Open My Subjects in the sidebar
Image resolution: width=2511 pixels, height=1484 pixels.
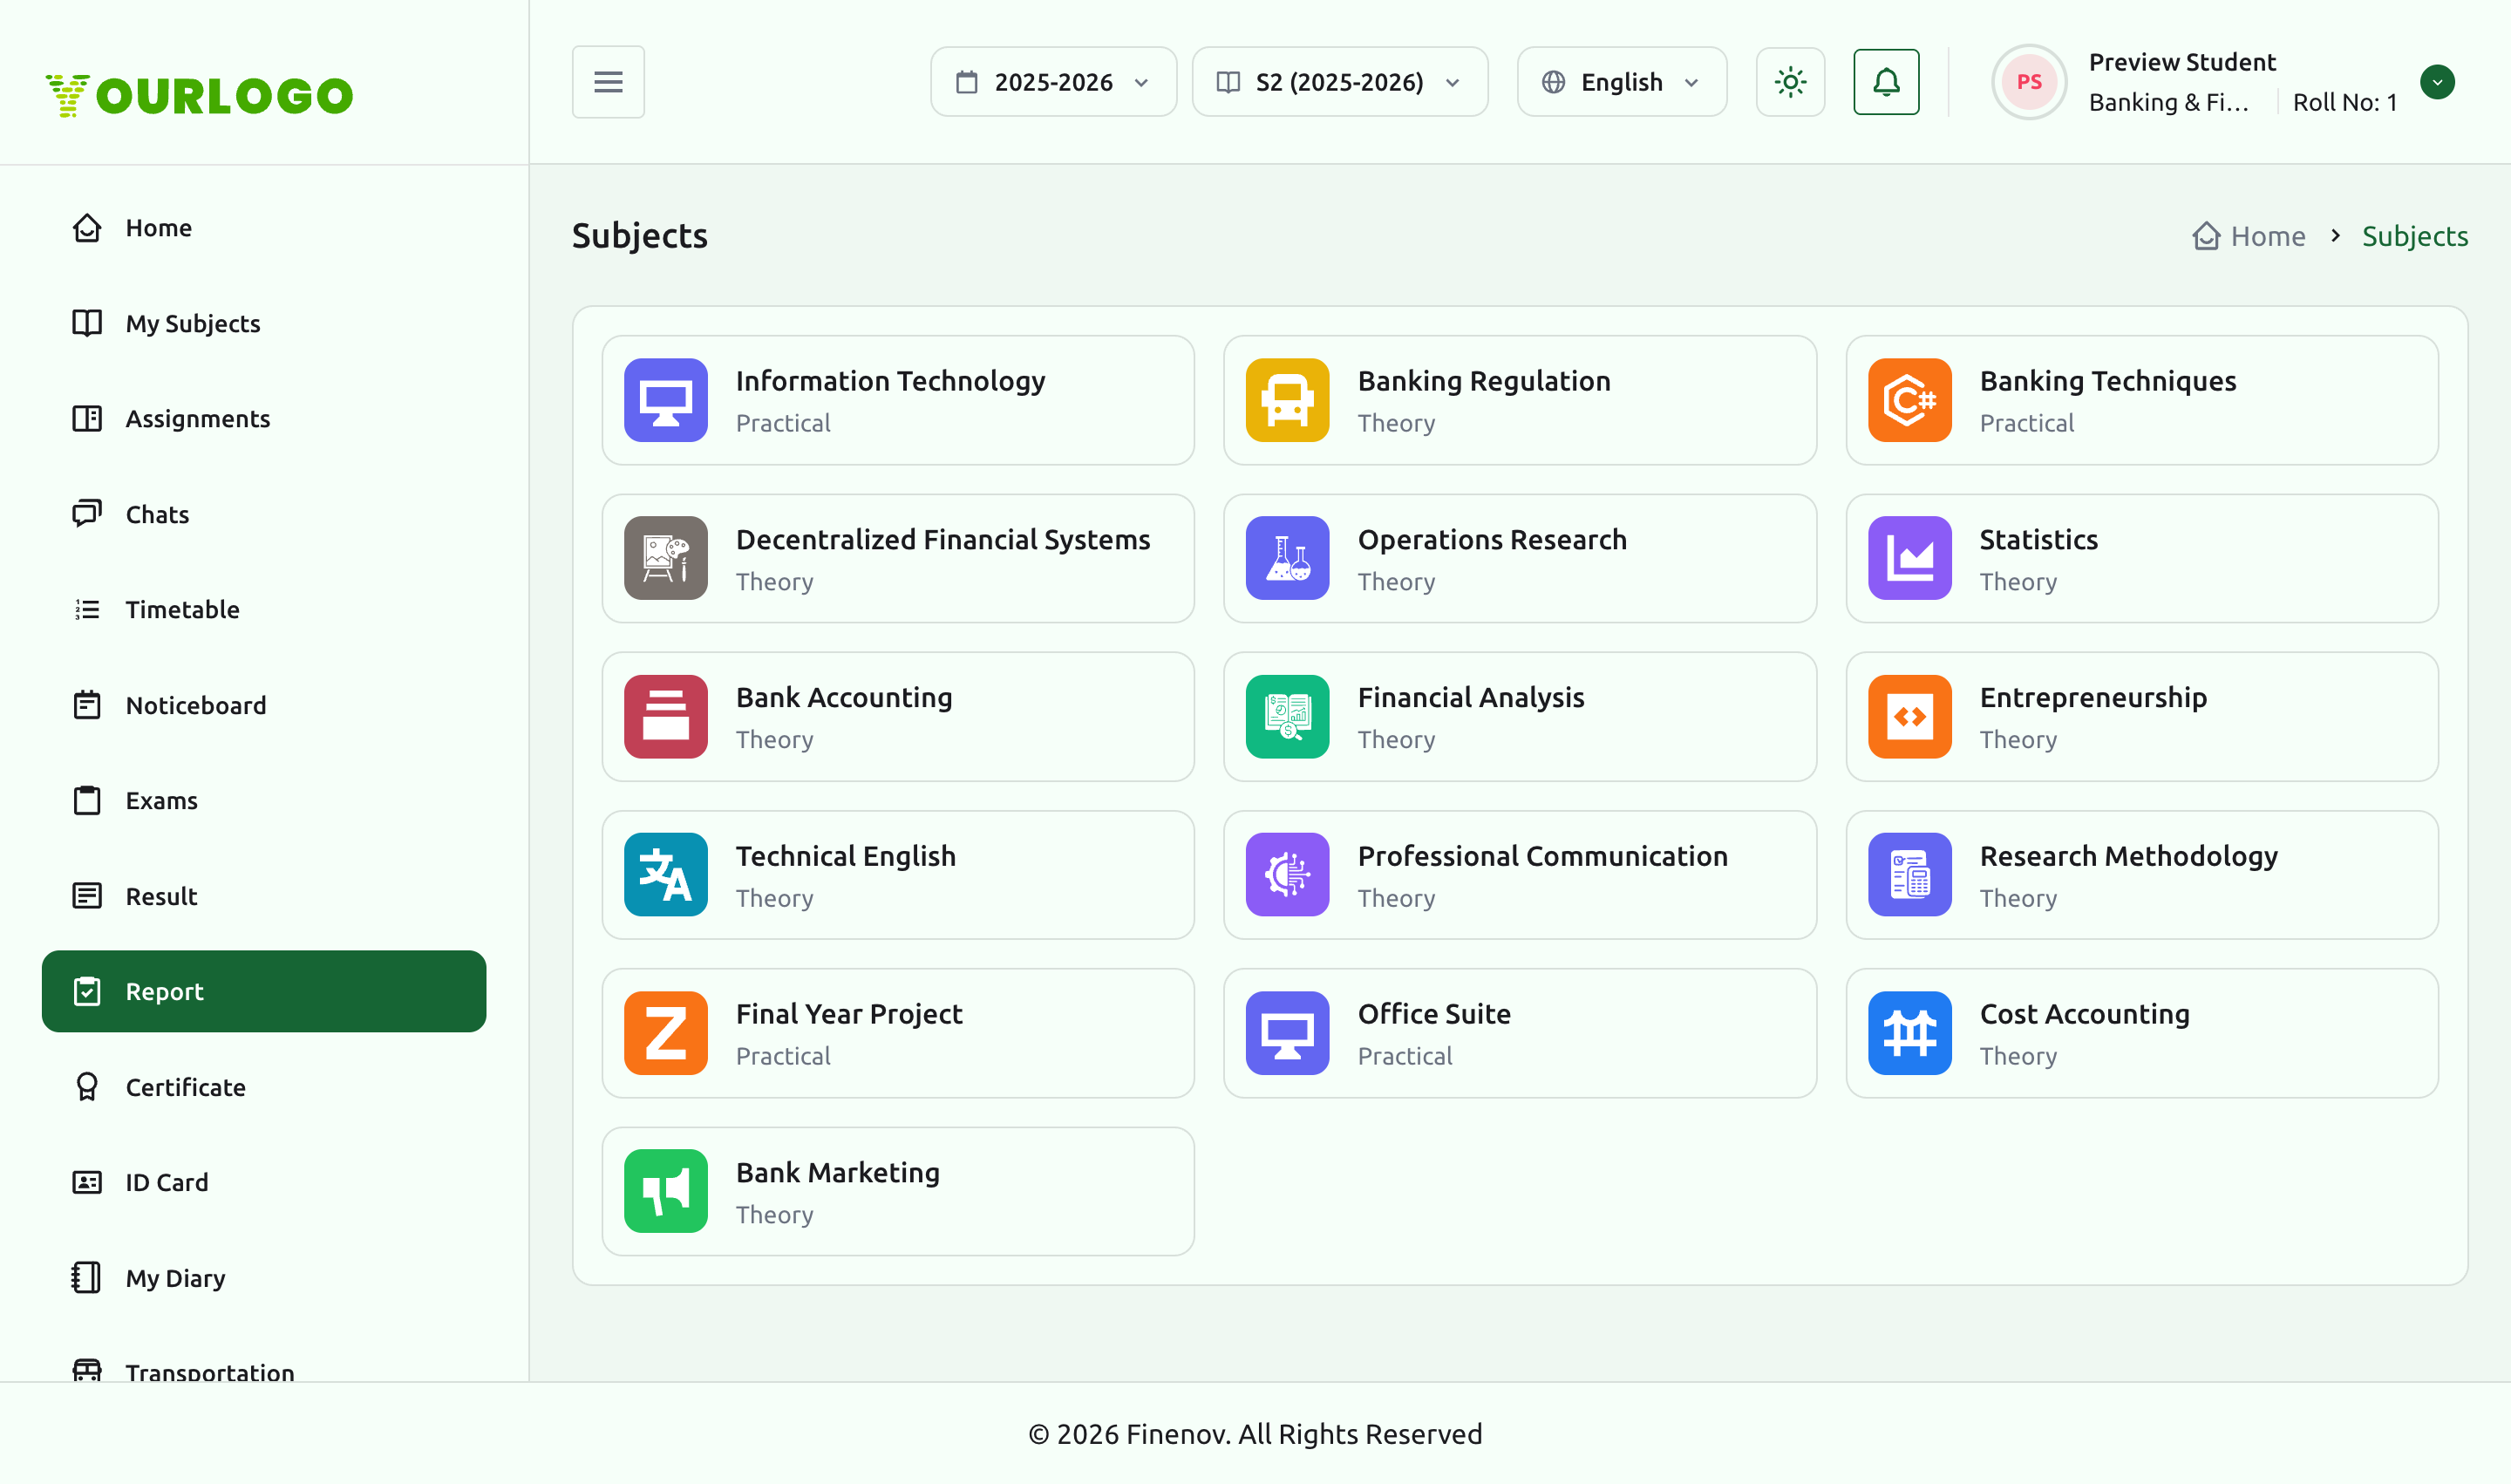264,323
